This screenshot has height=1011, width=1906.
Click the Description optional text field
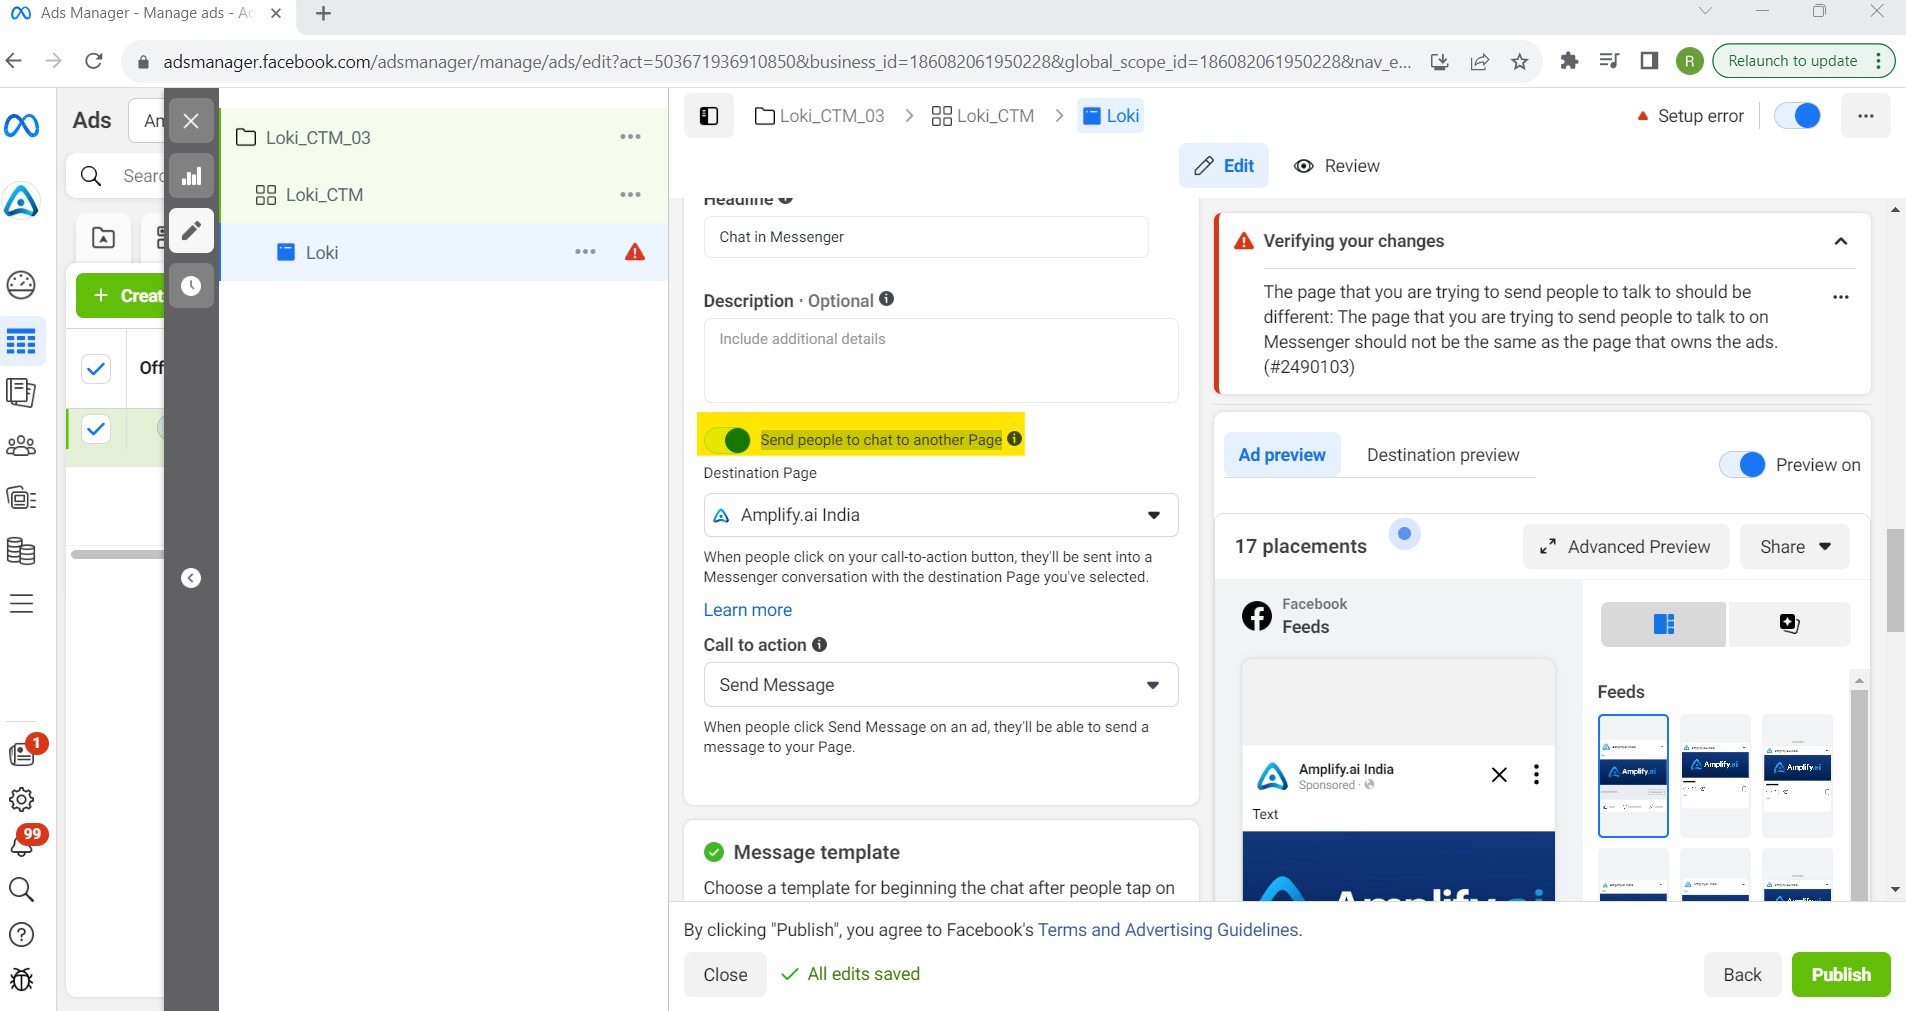(941, 360)
